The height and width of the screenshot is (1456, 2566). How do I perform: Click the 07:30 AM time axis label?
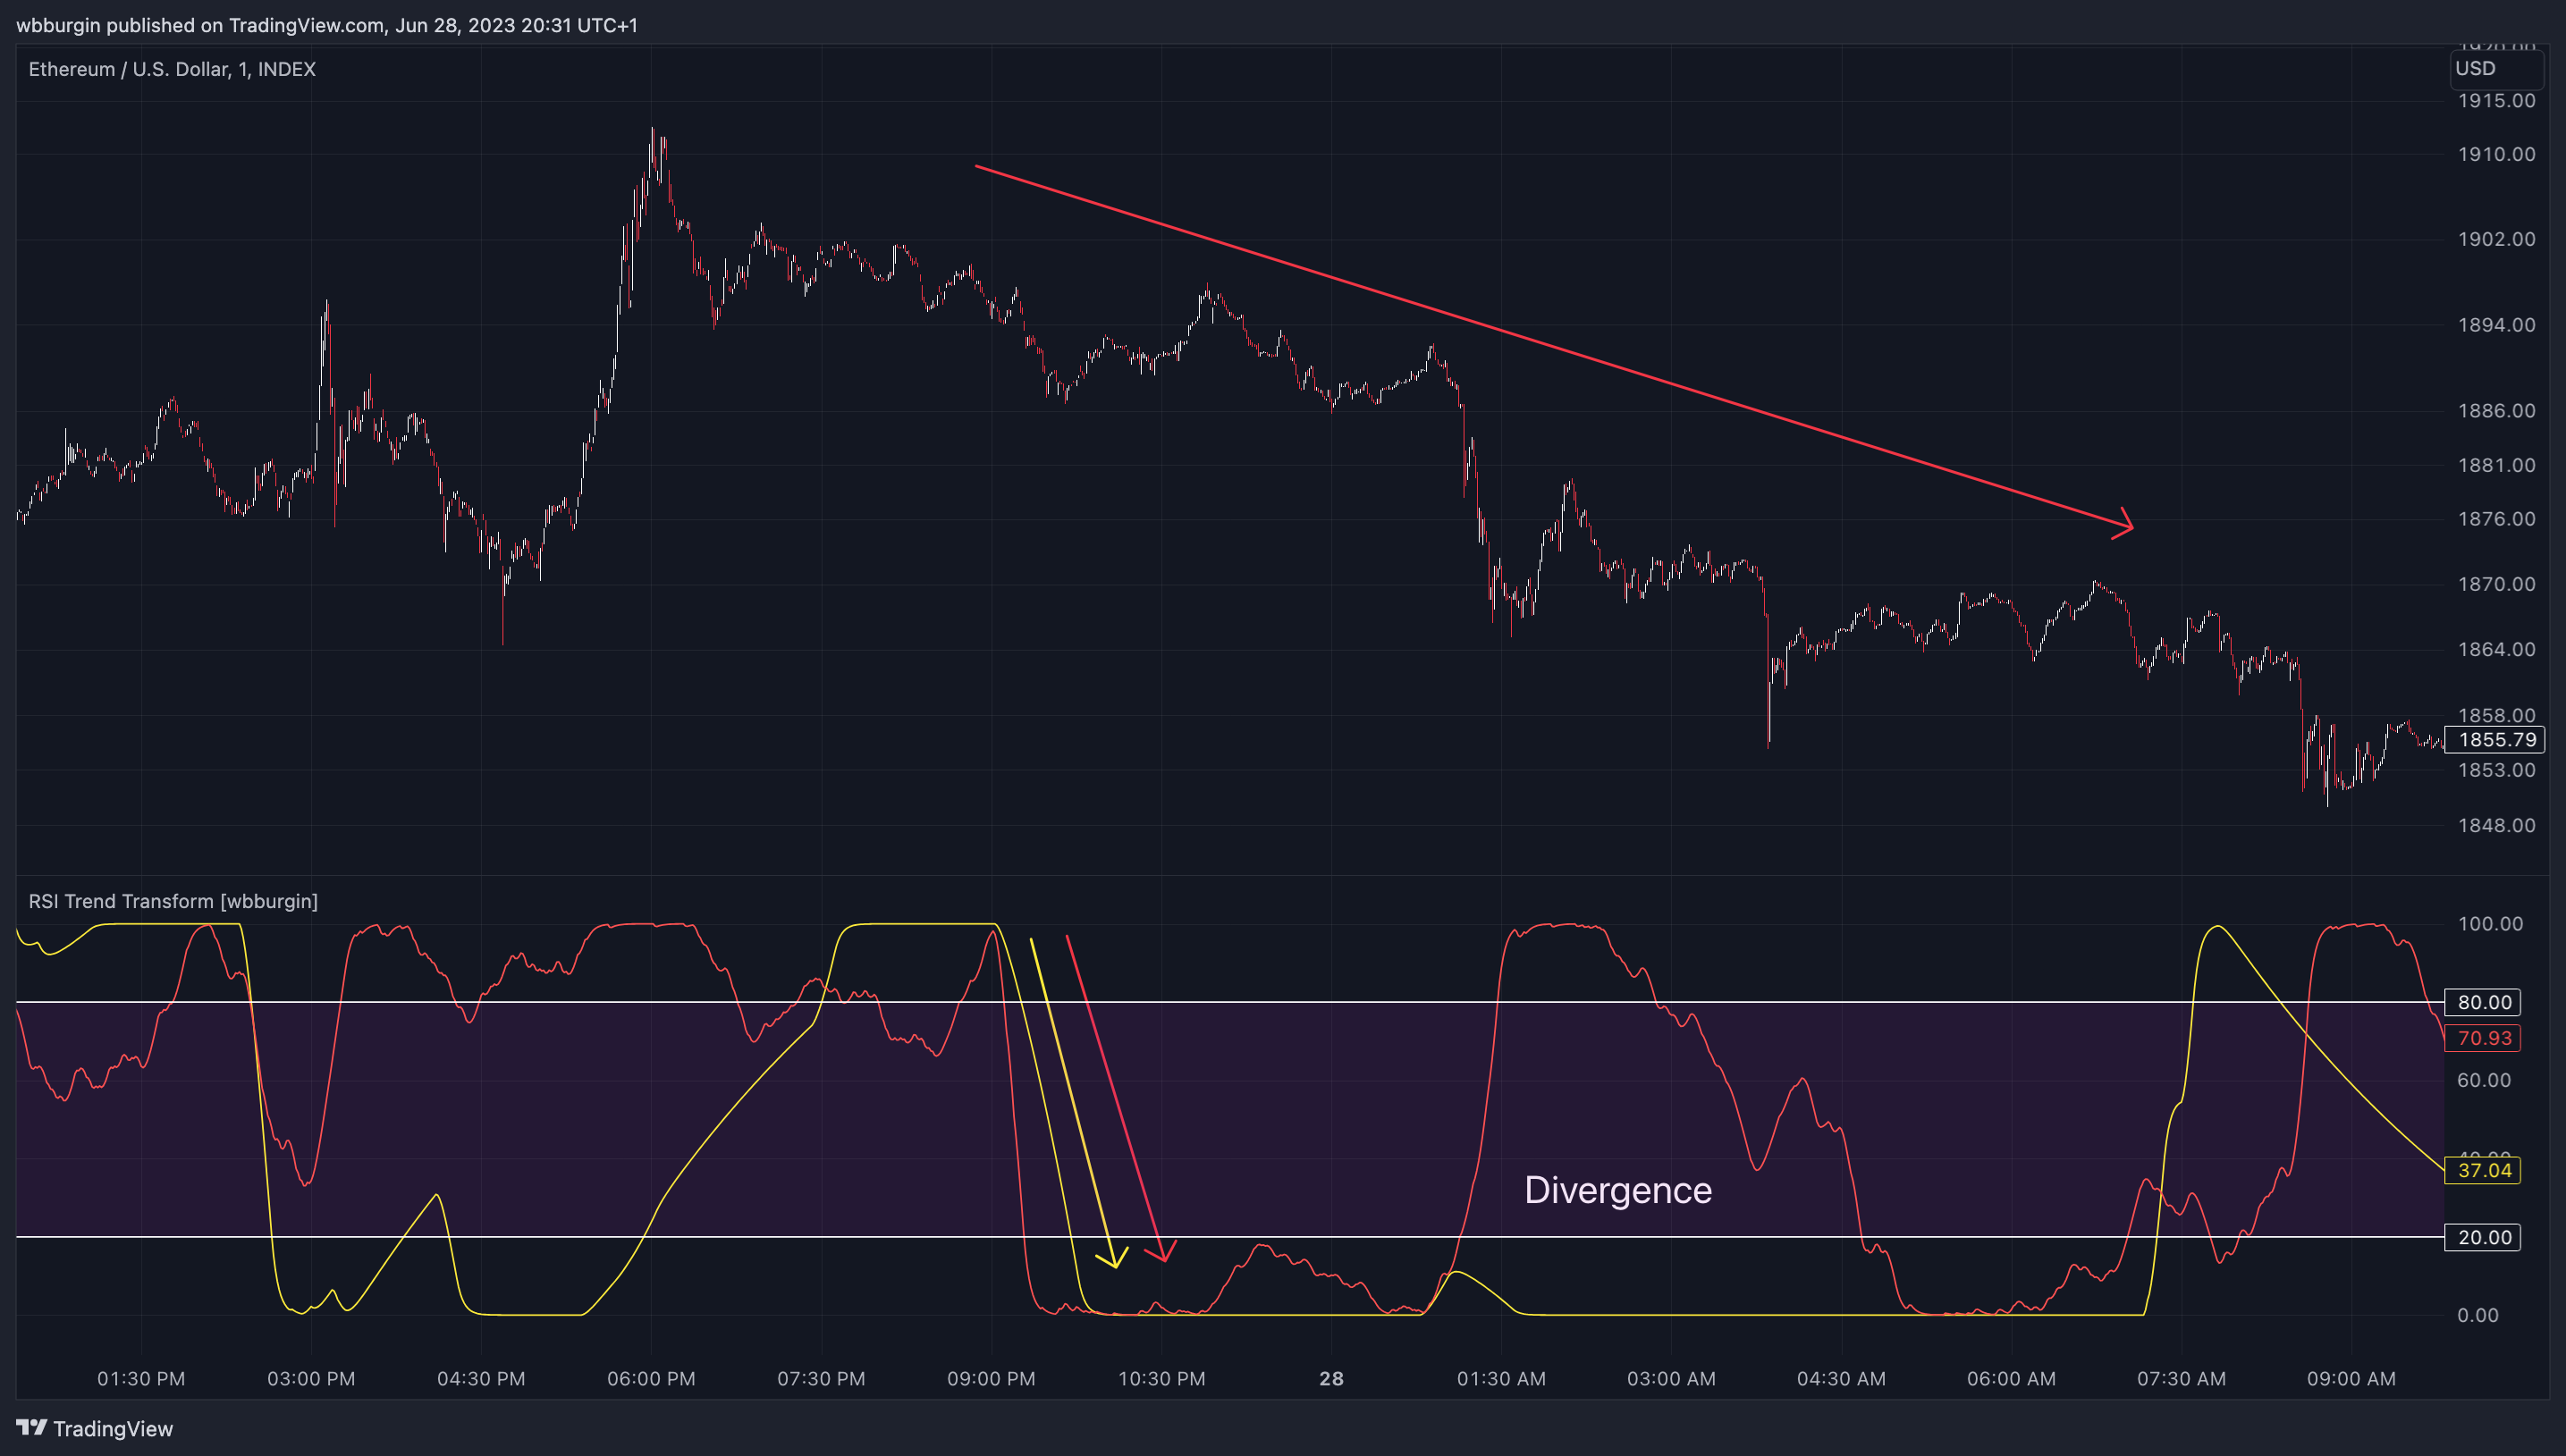tap(2181, 1379)
